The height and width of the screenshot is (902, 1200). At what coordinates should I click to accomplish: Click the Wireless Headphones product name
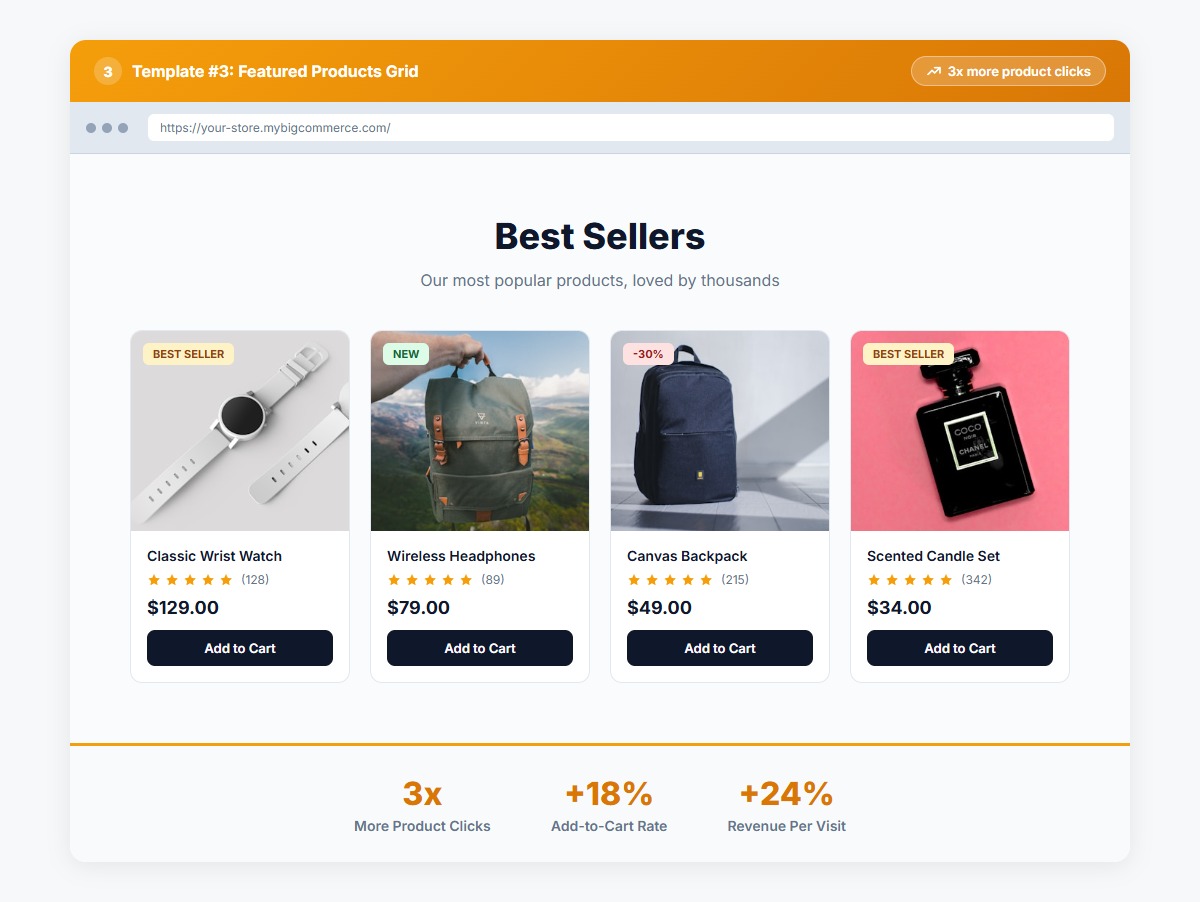pyautogui.click(x=462, y=556)
